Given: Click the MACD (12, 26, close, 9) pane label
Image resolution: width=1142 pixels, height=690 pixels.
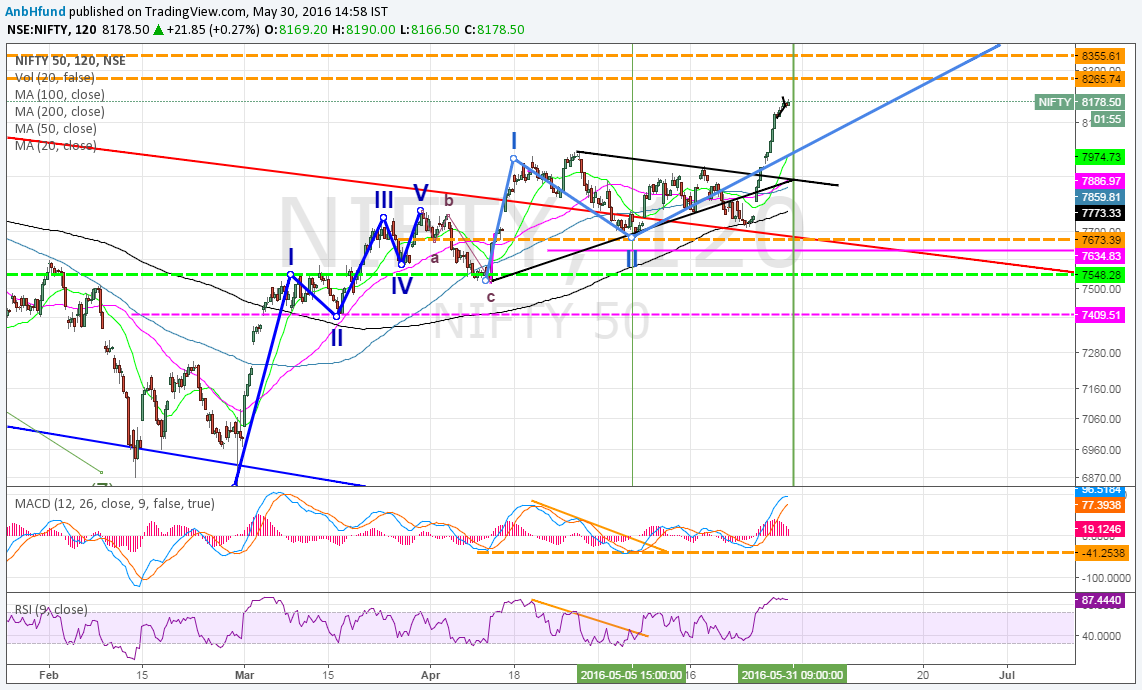Looking at the screenshot, I should [x=114, y=503].
